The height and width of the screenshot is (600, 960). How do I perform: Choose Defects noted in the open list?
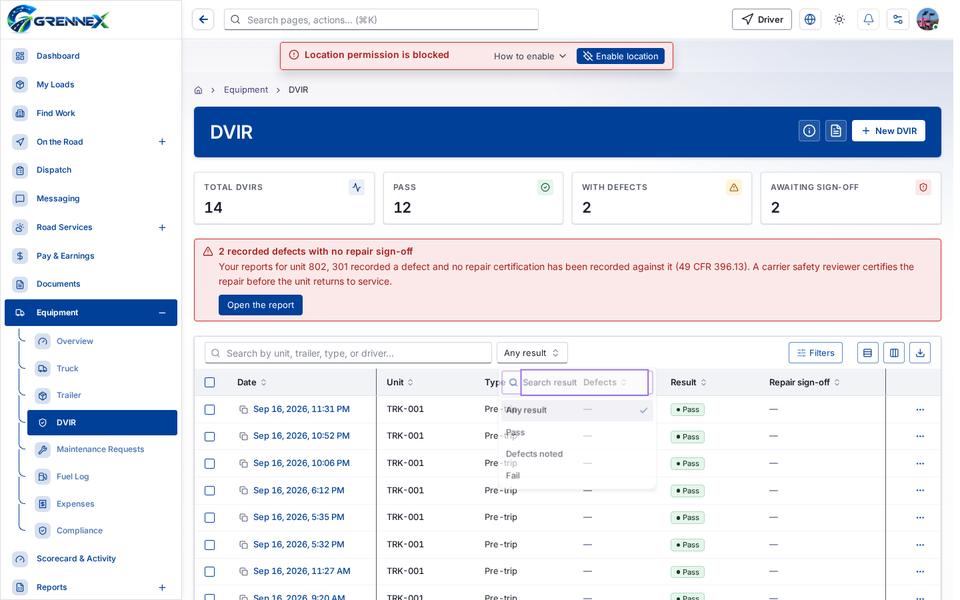(577, 454)
